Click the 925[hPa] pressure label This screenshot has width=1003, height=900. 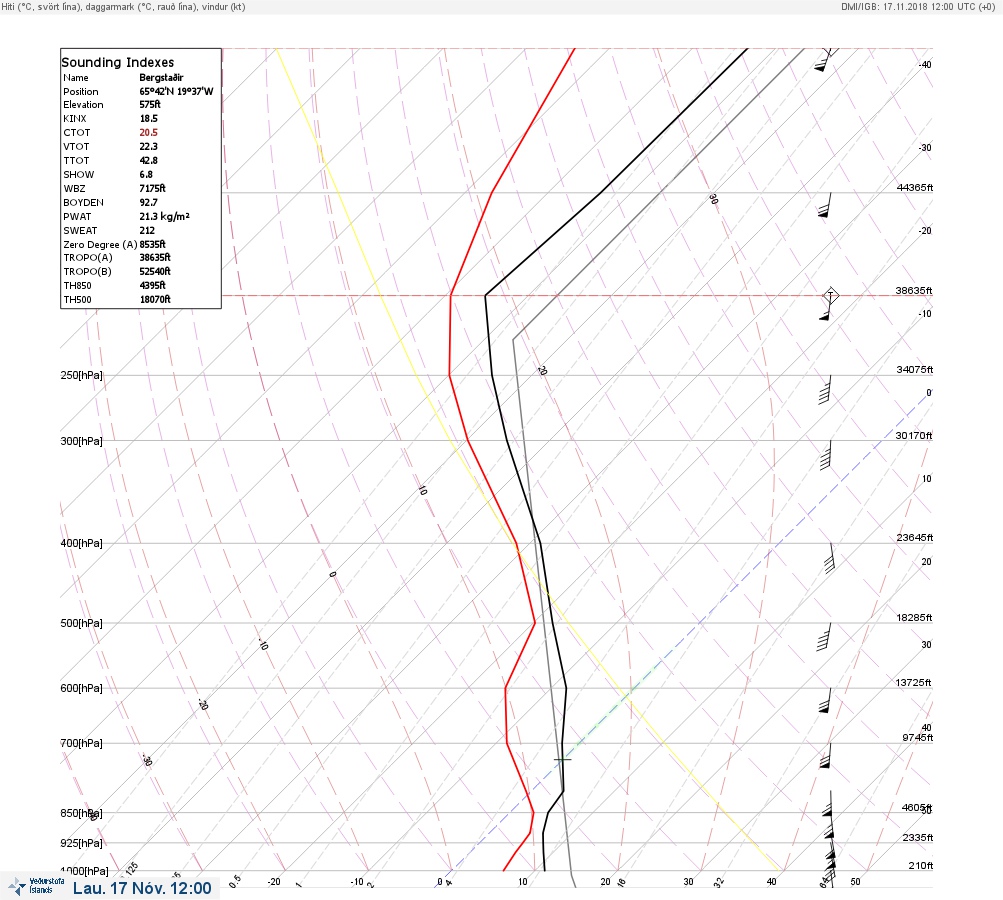coord(81,843)
